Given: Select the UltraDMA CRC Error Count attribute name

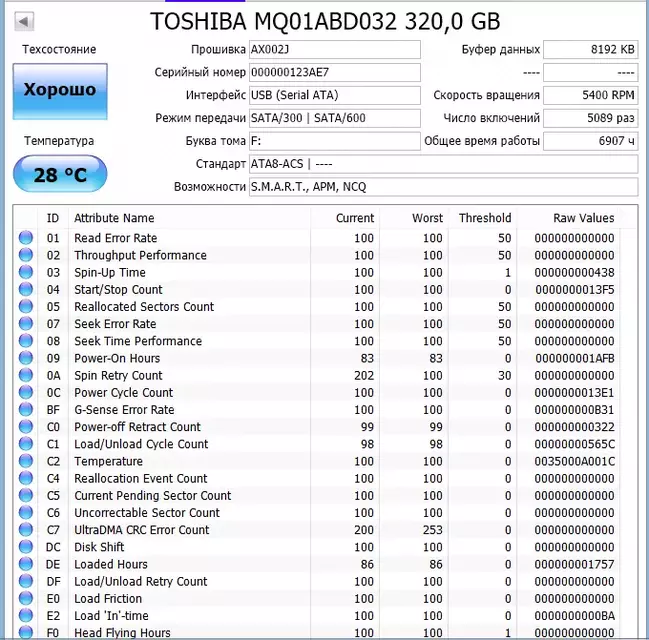Looking at the screenshot, I should coord(142,530).
